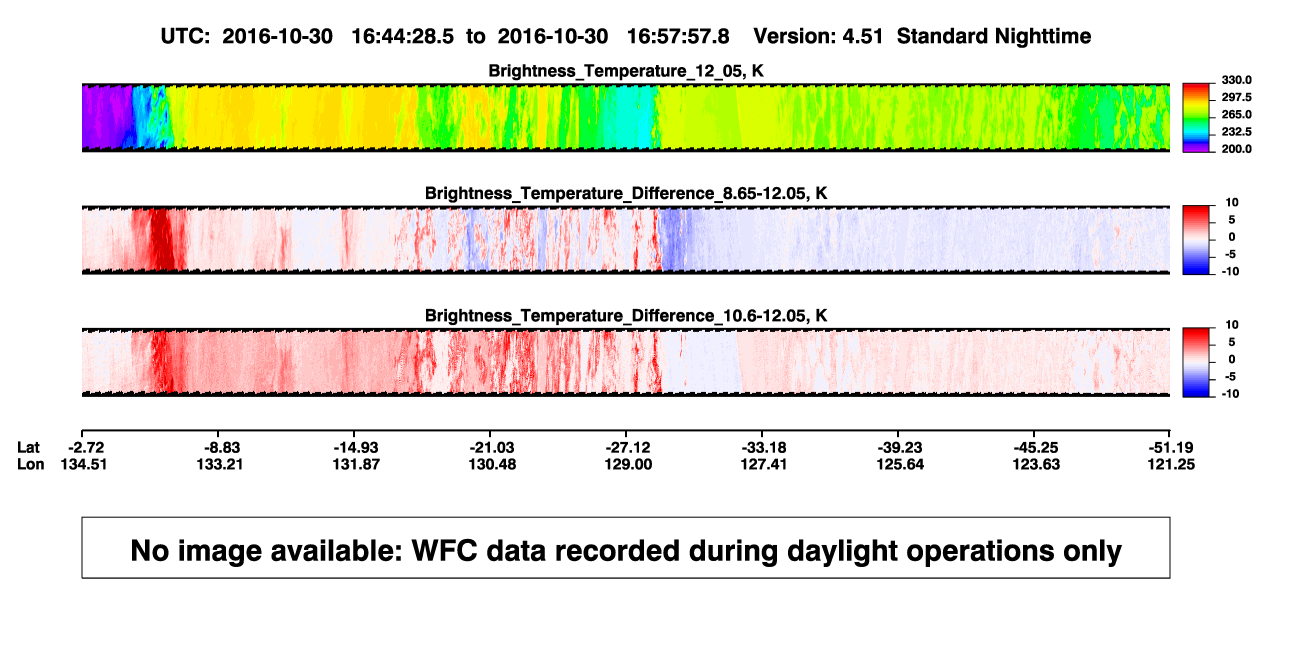Click longitude value 131.87
1300x667 pixels.
[x=354, y=464]
